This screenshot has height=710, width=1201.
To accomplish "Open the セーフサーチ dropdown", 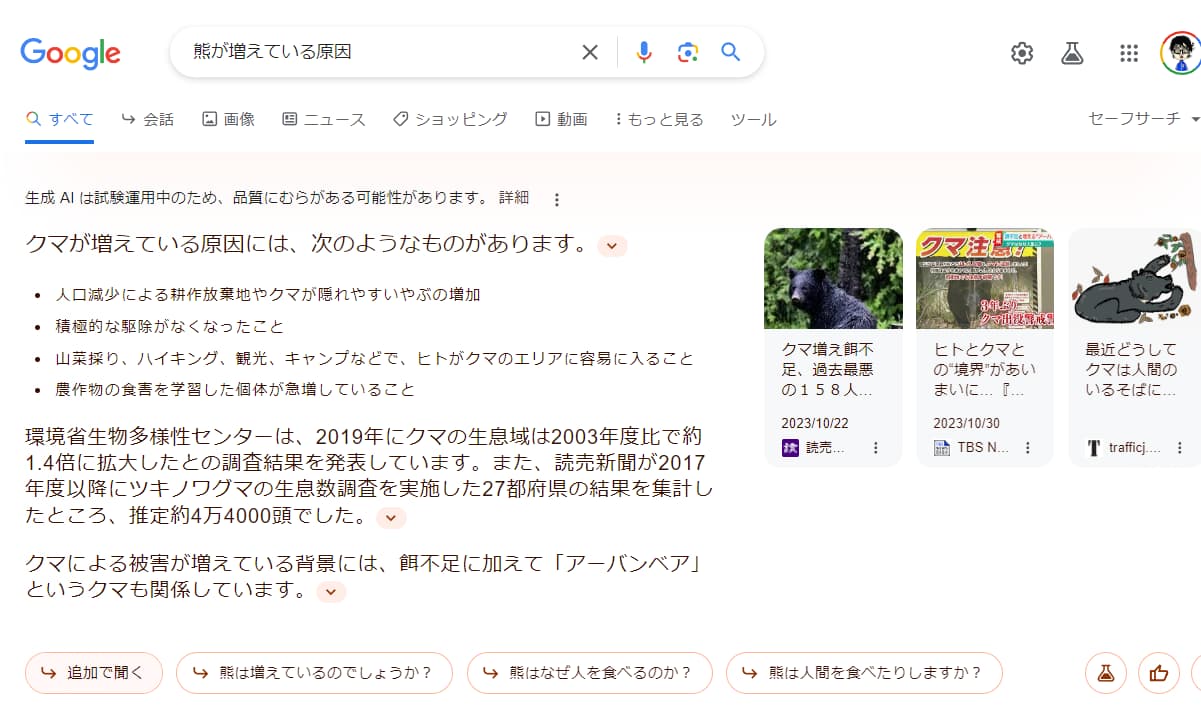I will pyautogui.click(x=1144, y=118).
